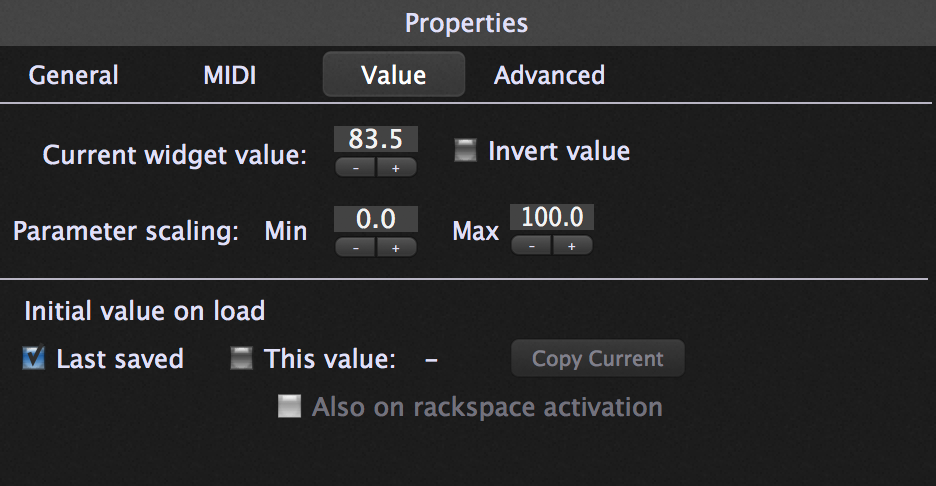The width and height of the screenshot is (936, 486).
Task: Increase the Max parameter scaling value
Action: pos(572,245)
